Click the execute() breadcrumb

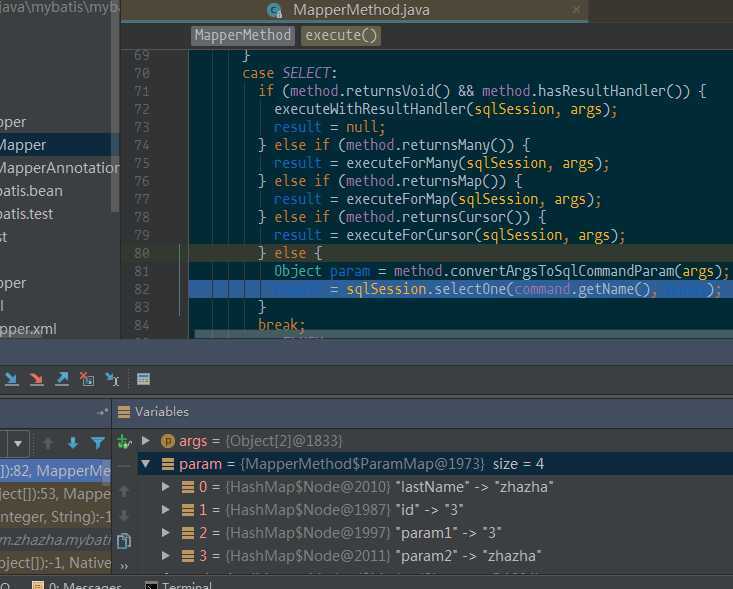[341, 36]
